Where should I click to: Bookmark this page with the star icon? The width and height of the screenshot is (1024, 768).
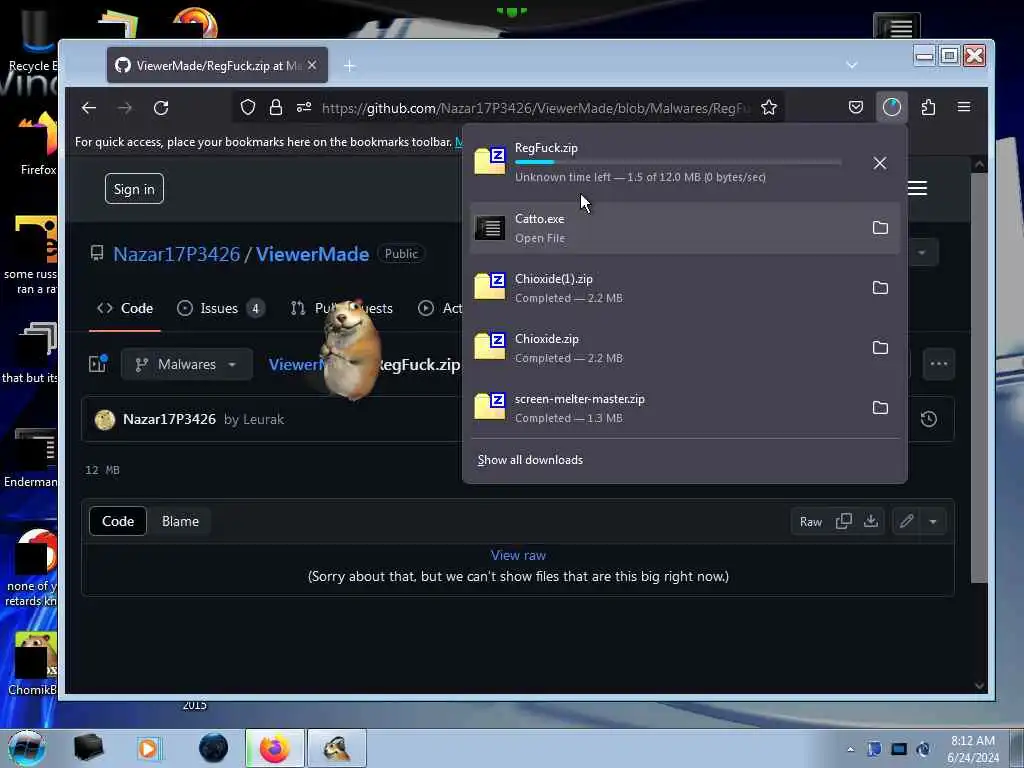coord(769,107)
